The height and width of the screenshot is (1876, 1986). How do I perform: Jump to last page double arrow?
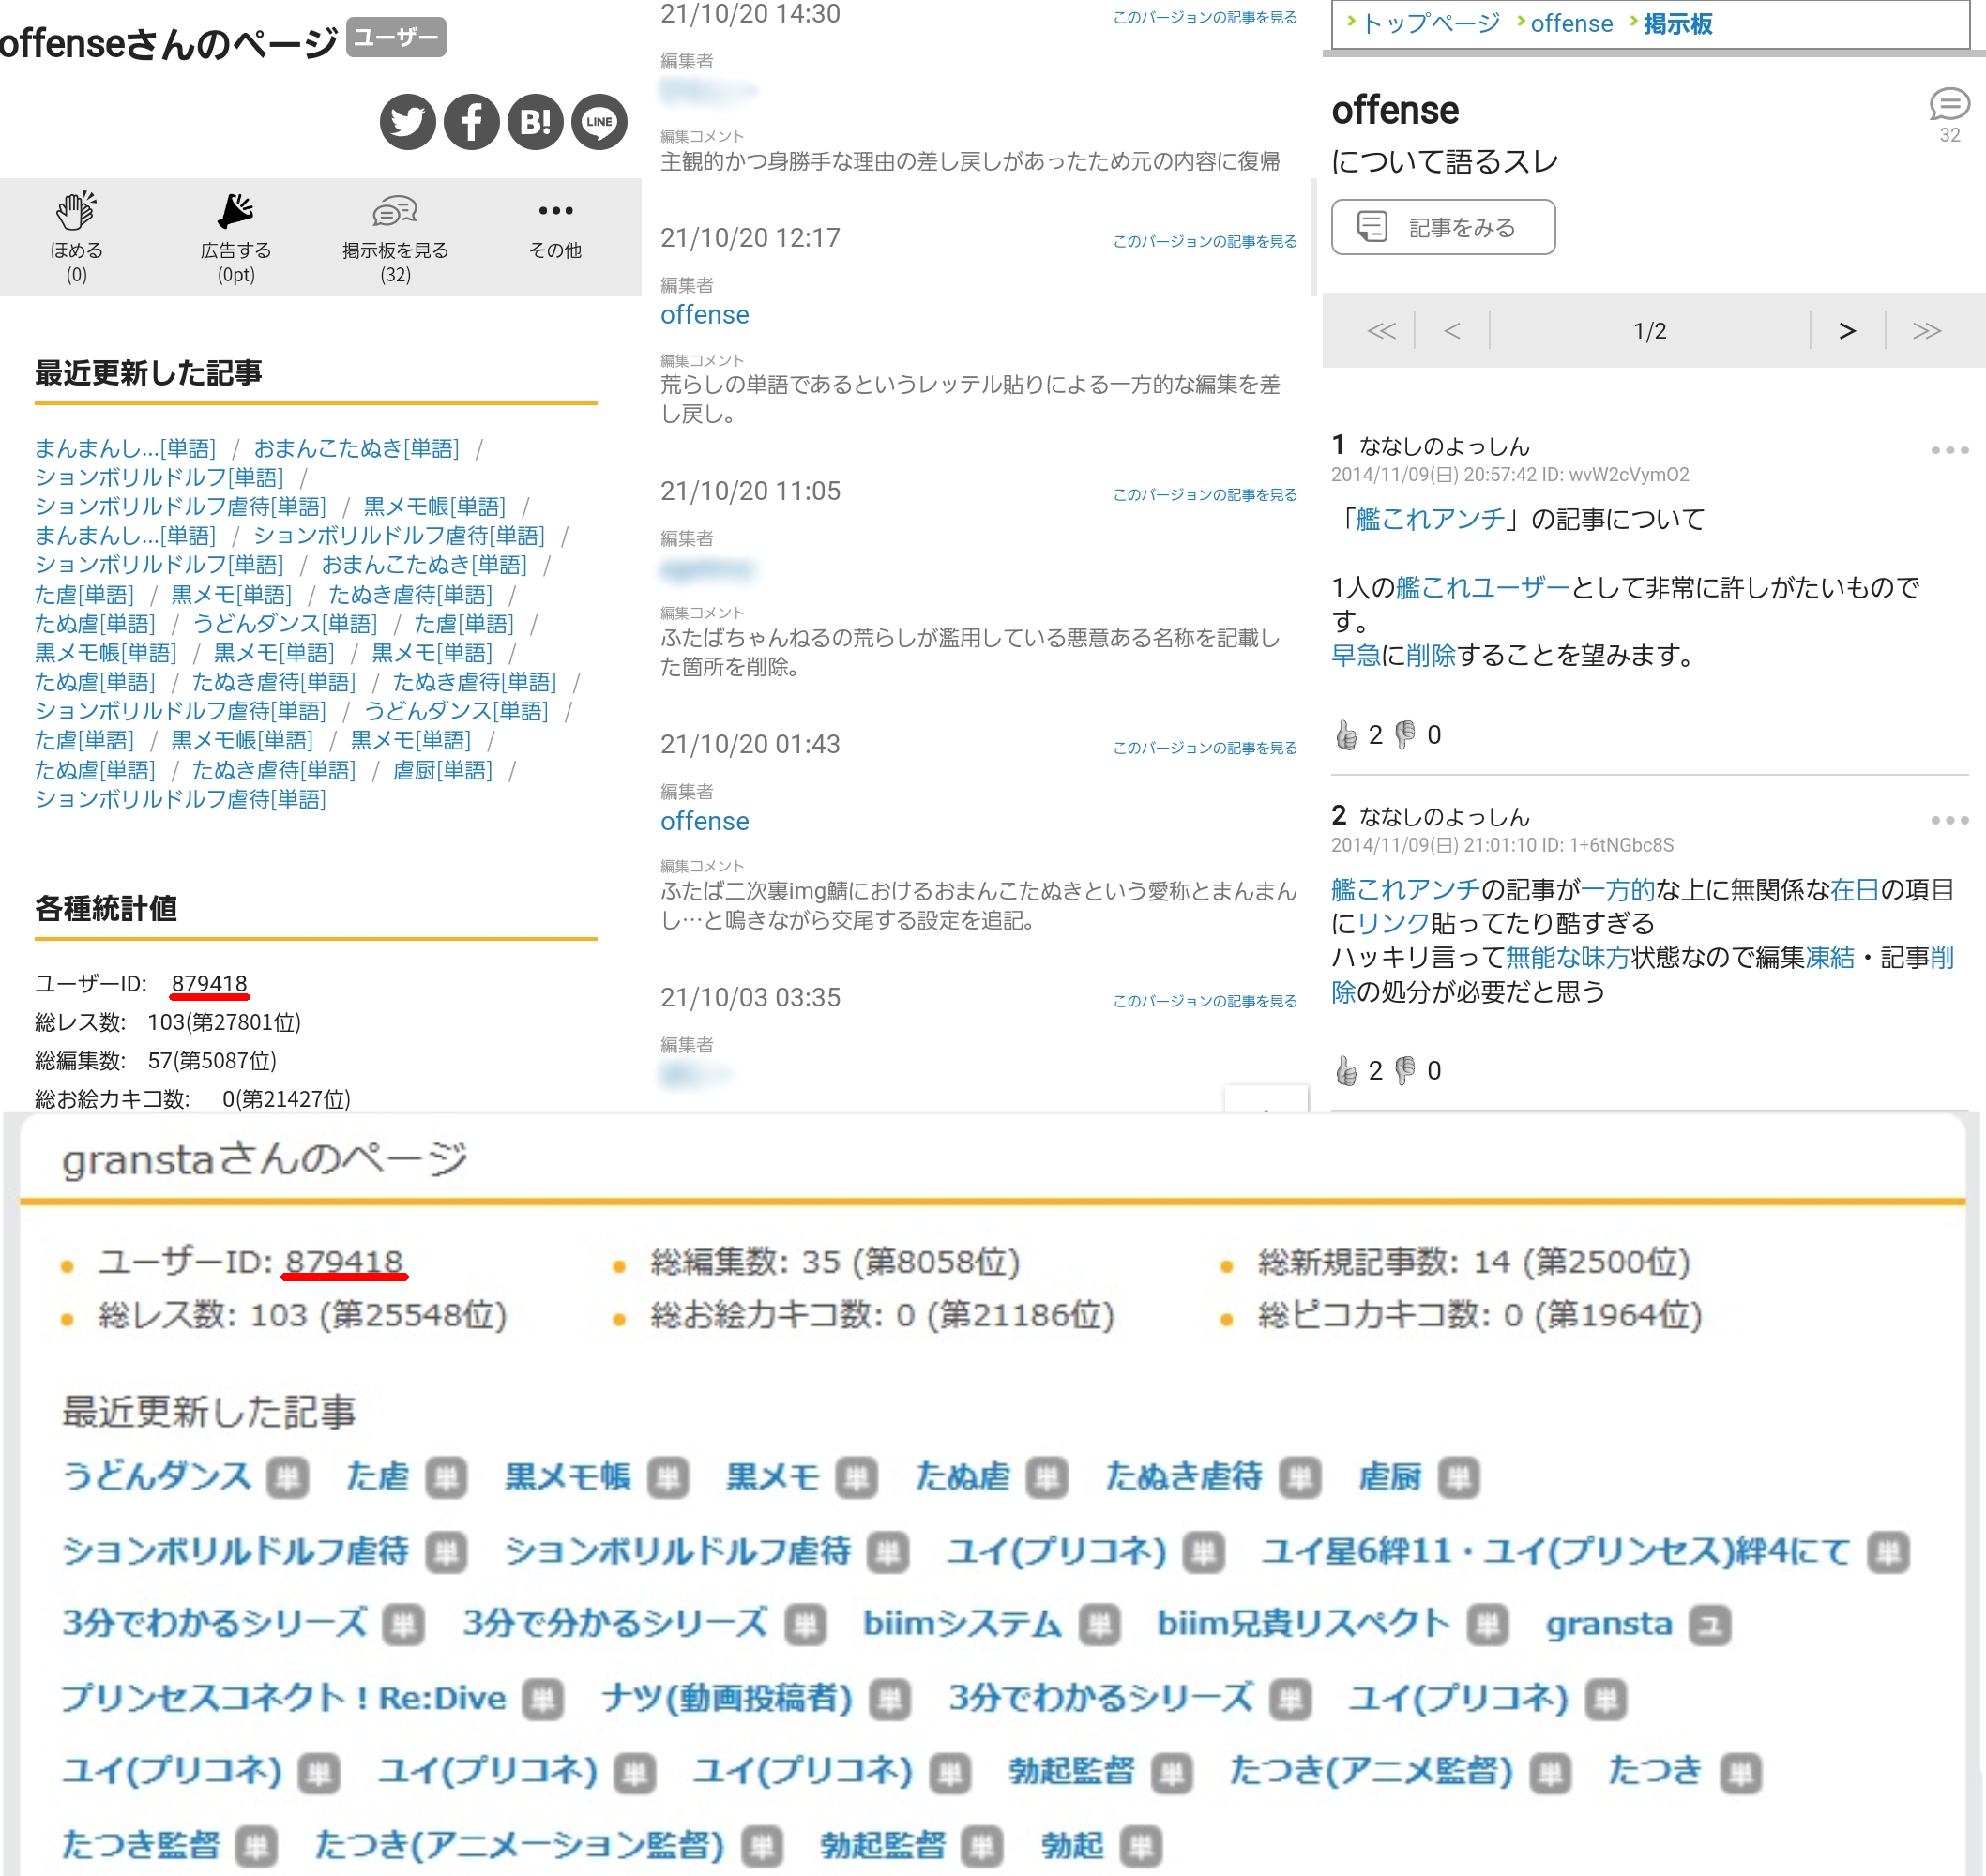[1926, 331]
